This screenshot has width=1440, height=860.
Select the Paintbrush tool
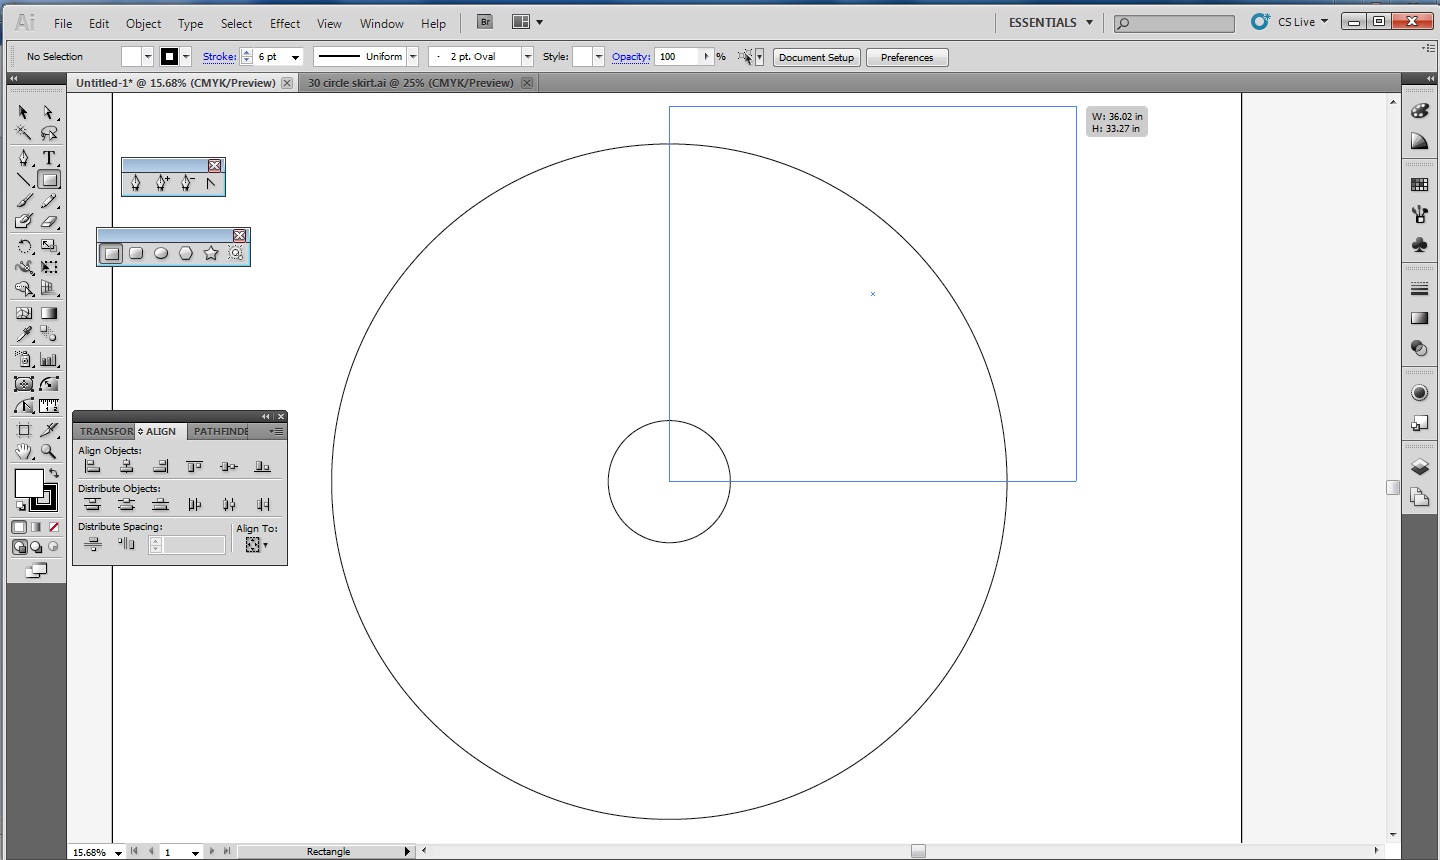[x=24, y=201]
